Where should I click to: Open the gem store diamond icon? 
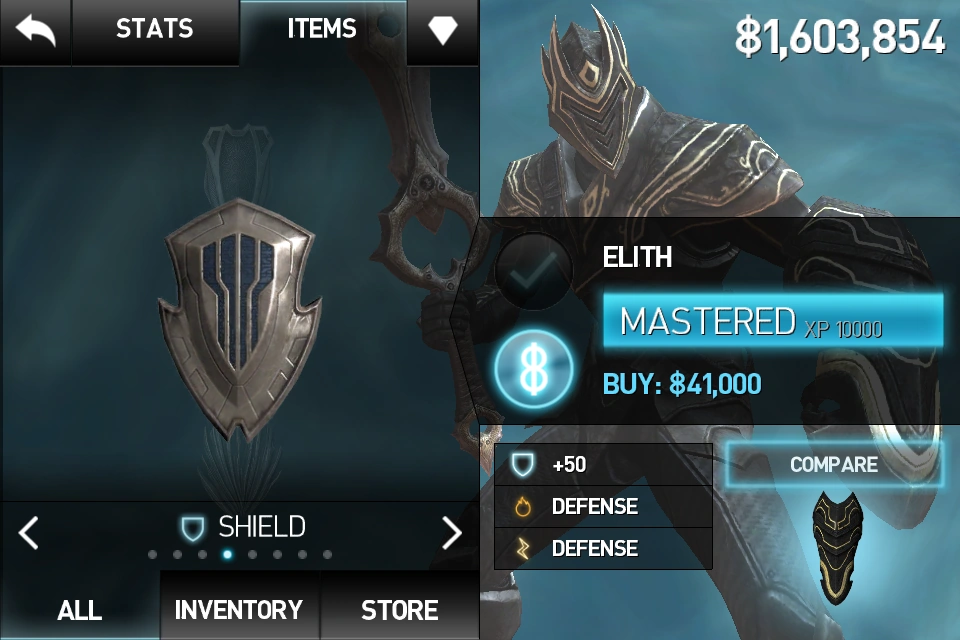coord(443,31)
